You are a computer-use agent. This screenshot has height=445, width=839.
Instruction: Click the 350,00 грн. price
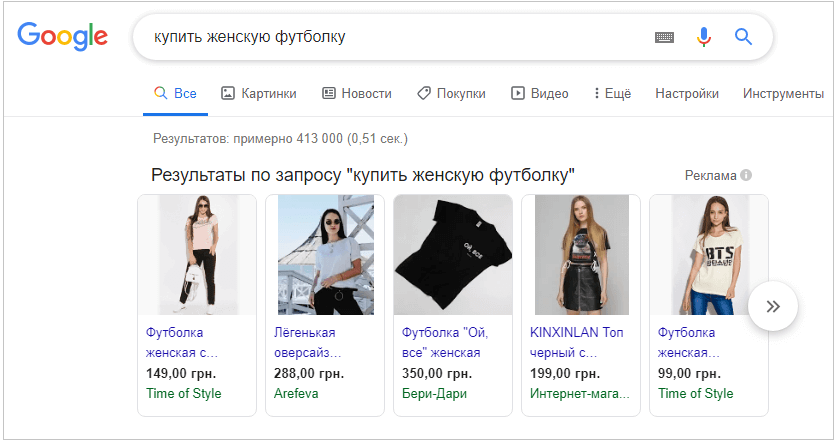437,373
